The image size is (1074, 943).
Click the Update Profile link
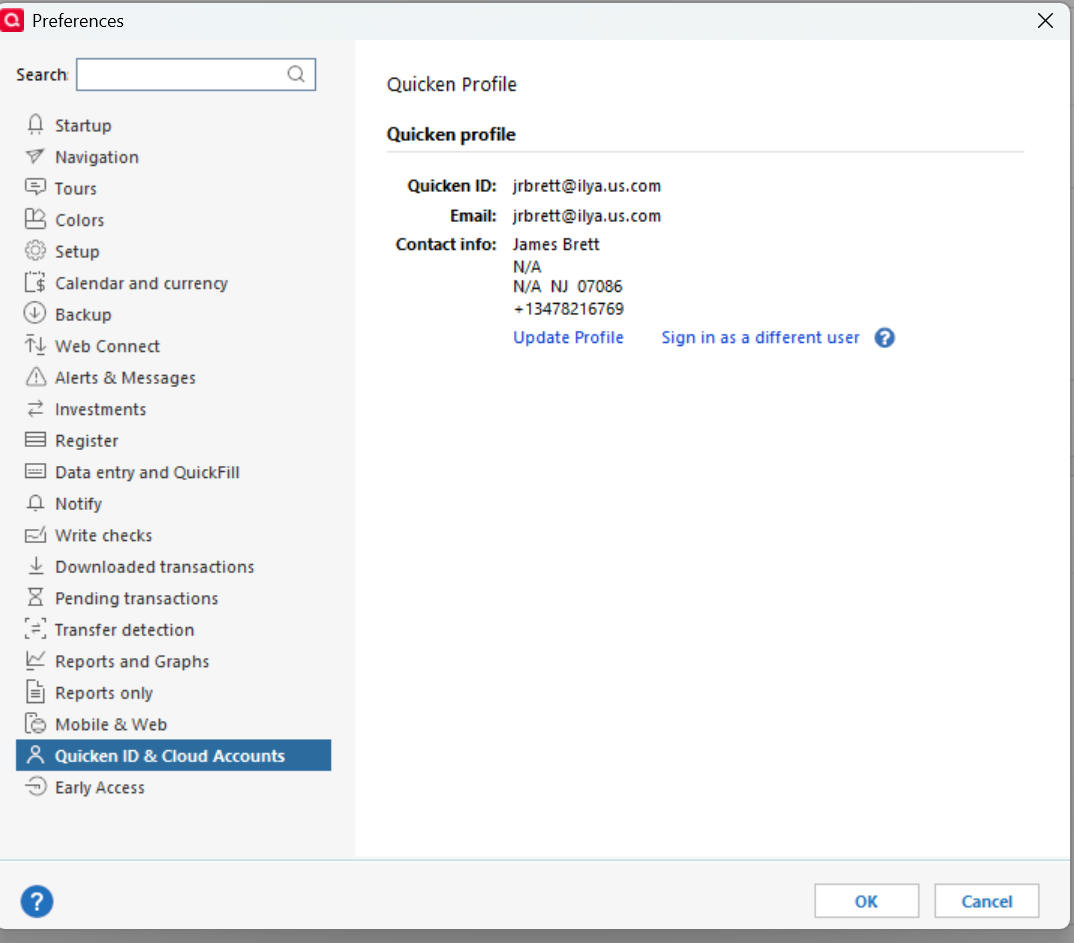[568, 338]
